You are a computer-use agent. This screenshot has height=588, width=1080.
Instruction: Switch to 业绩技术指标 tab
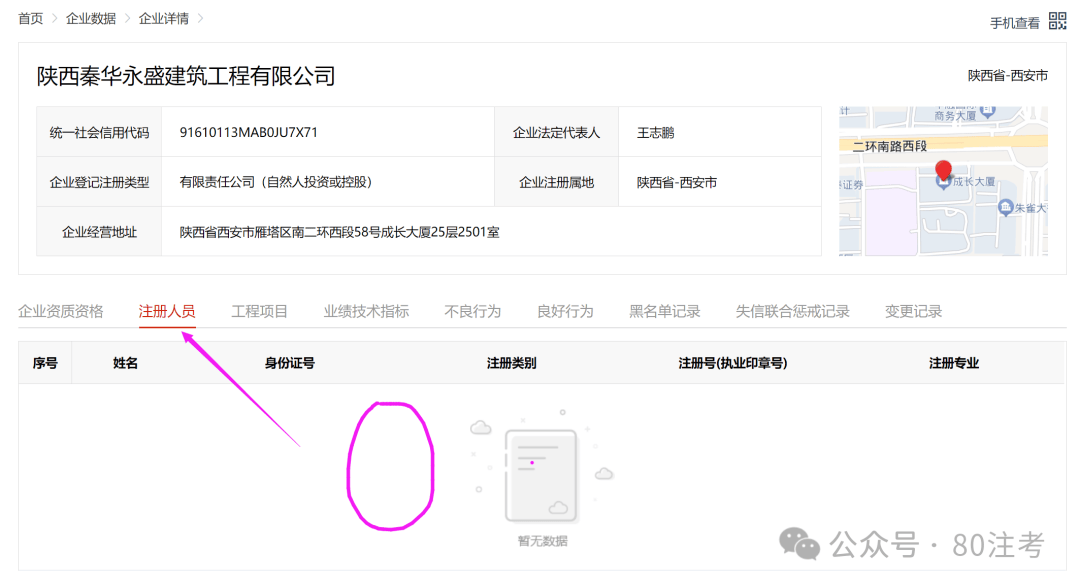[366, 311]
